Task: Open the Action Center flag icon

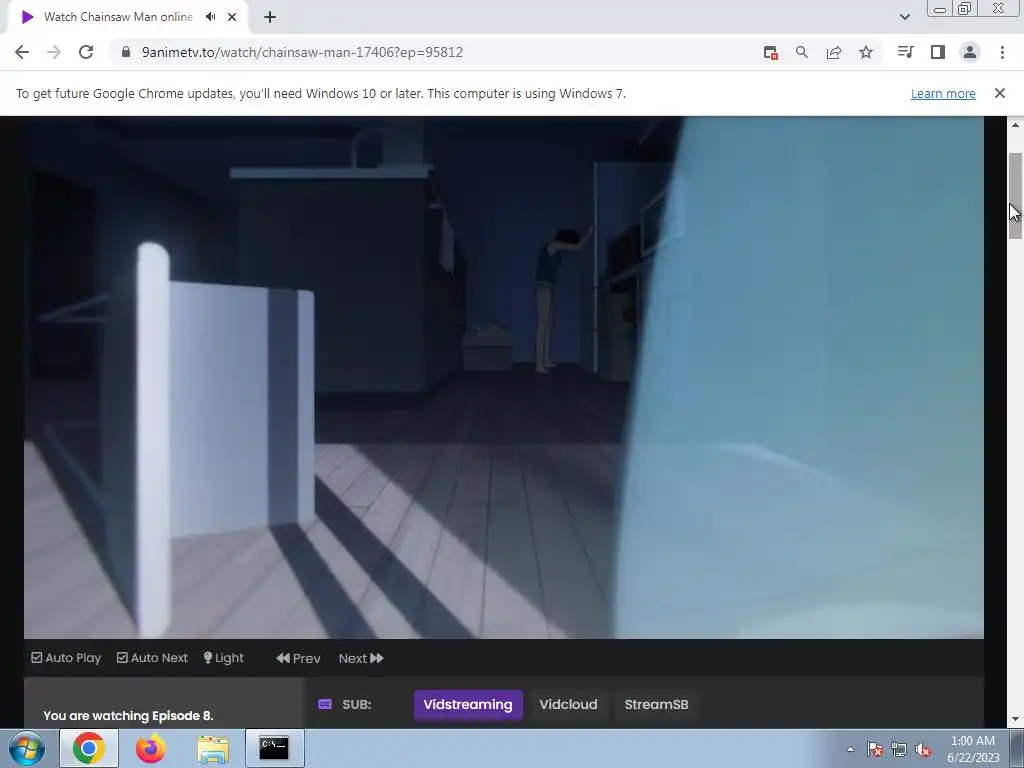Action: pyautogui.click(x=875, y=749)
